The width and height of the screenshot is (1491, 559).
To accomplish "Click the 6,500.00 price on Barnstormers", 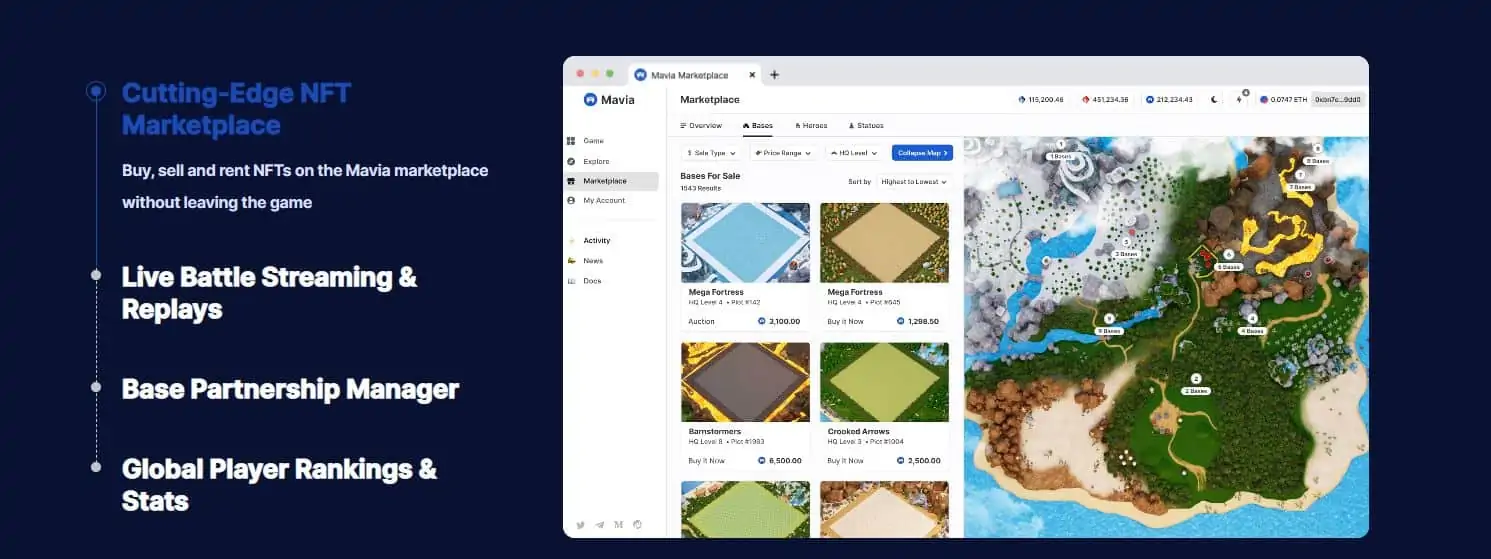I will click(779, 461).
